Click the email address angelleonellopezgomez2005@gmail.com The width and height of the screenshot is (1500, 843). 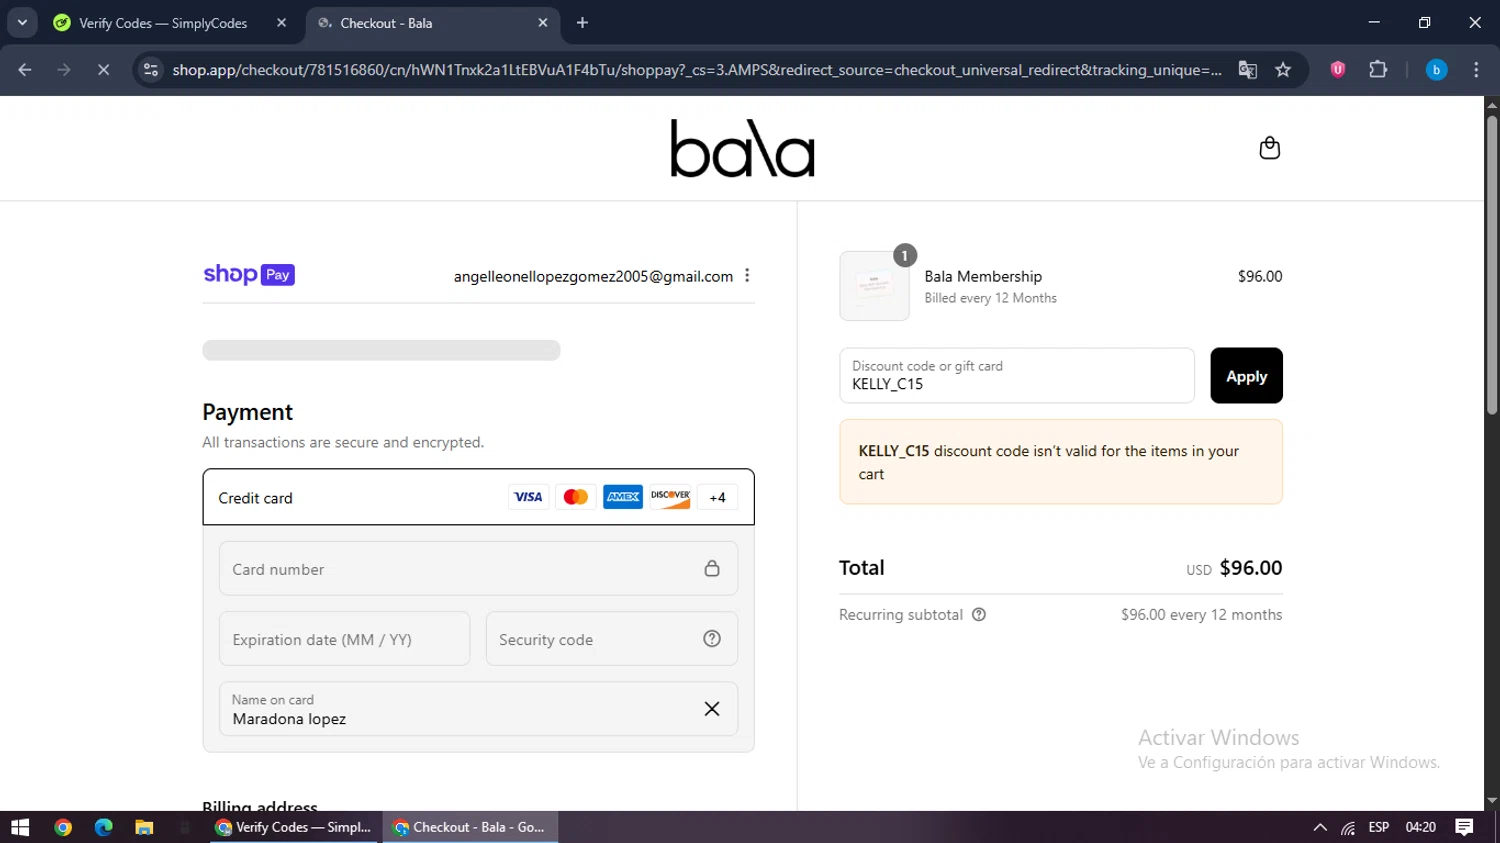click(593, 276)
